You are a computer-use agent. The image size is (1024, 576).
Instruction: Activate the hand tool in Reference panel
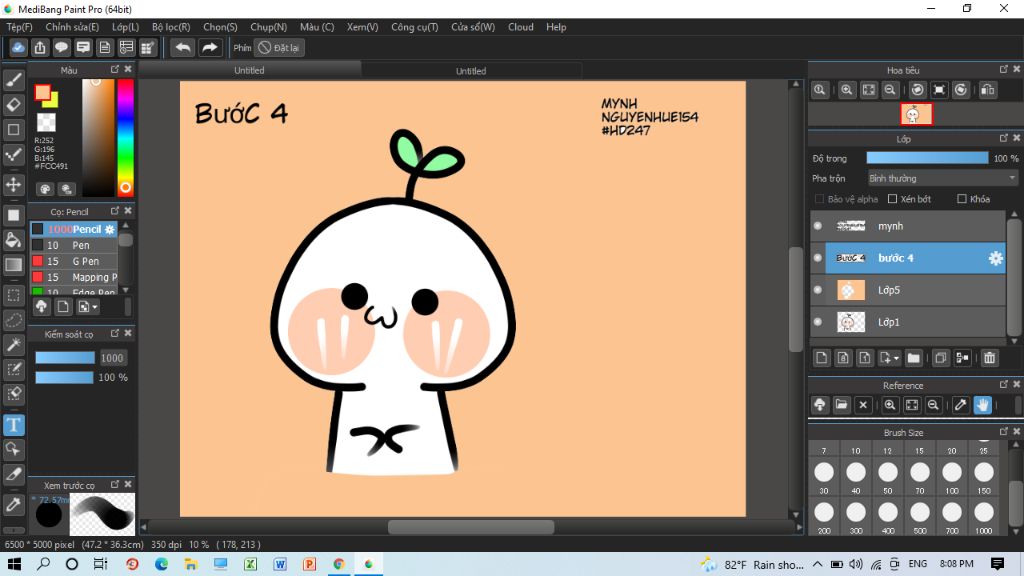tap(983, 405)
